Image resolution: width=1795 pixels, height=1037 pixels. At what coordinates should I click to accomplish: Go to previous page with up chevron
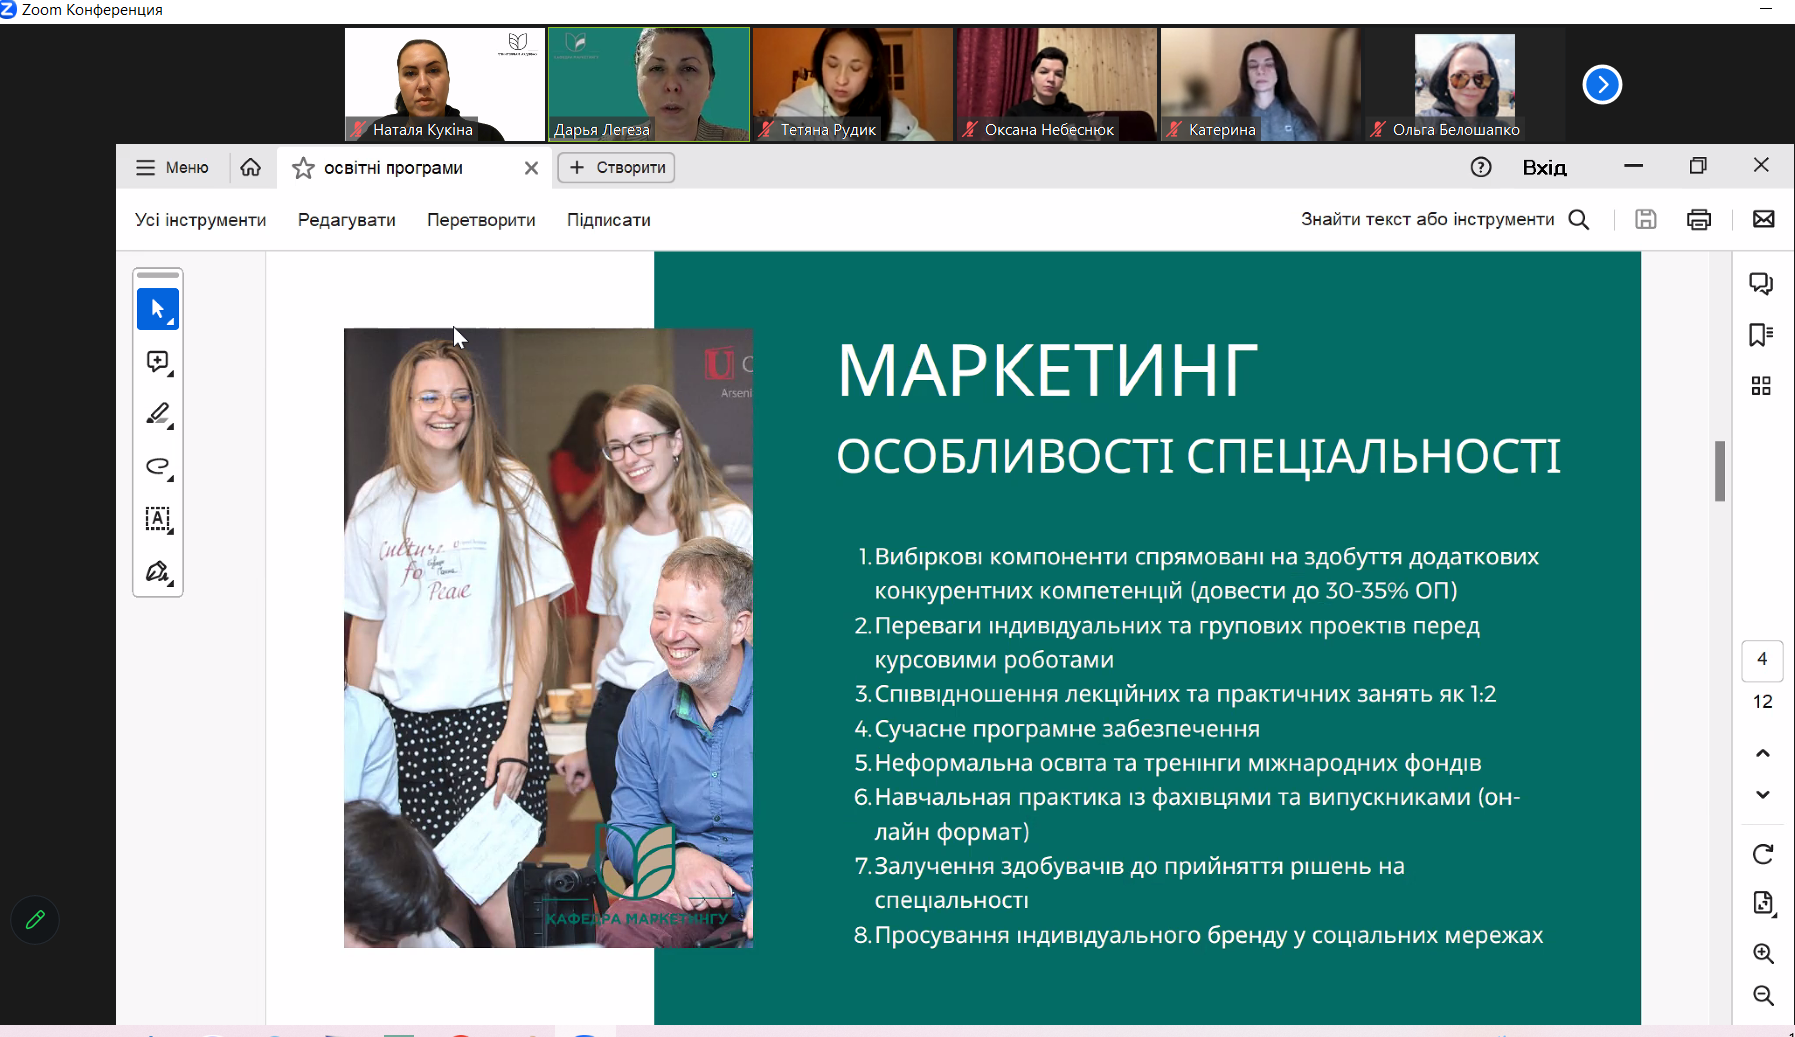[x=1762, y=753]
